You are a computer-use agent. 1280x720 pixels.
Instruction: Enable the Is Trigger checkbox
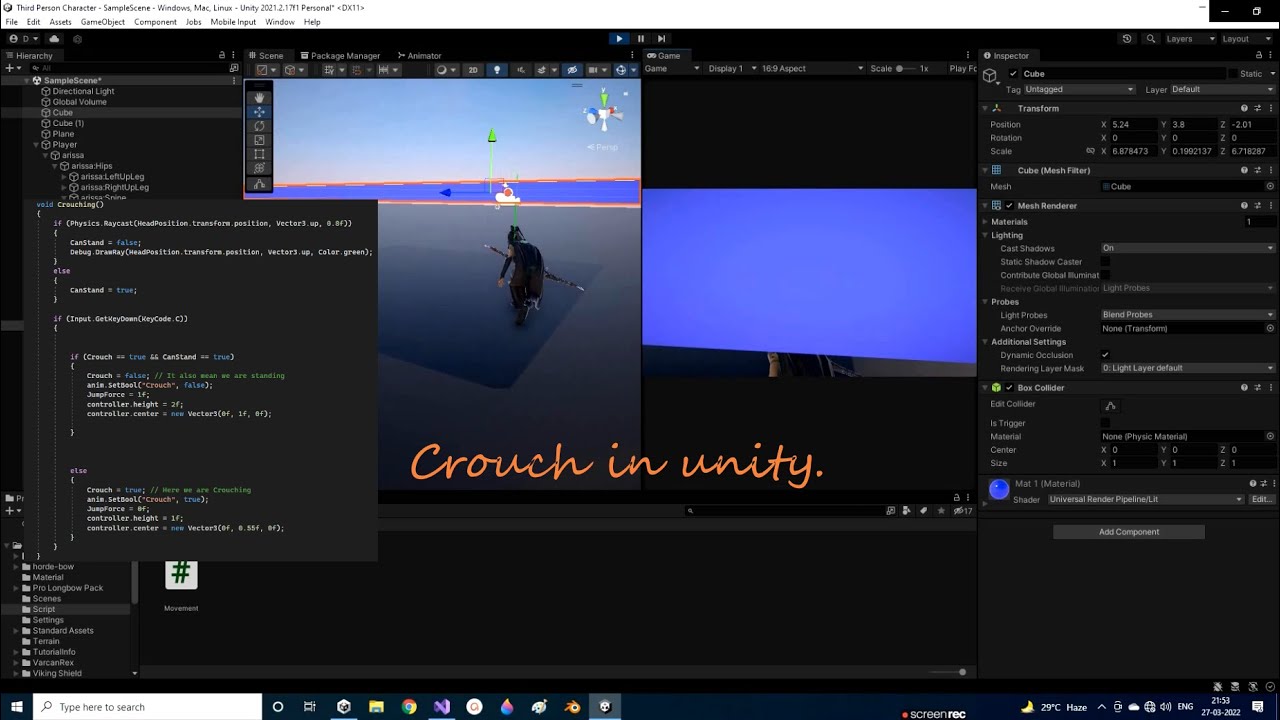point(1105,423)
